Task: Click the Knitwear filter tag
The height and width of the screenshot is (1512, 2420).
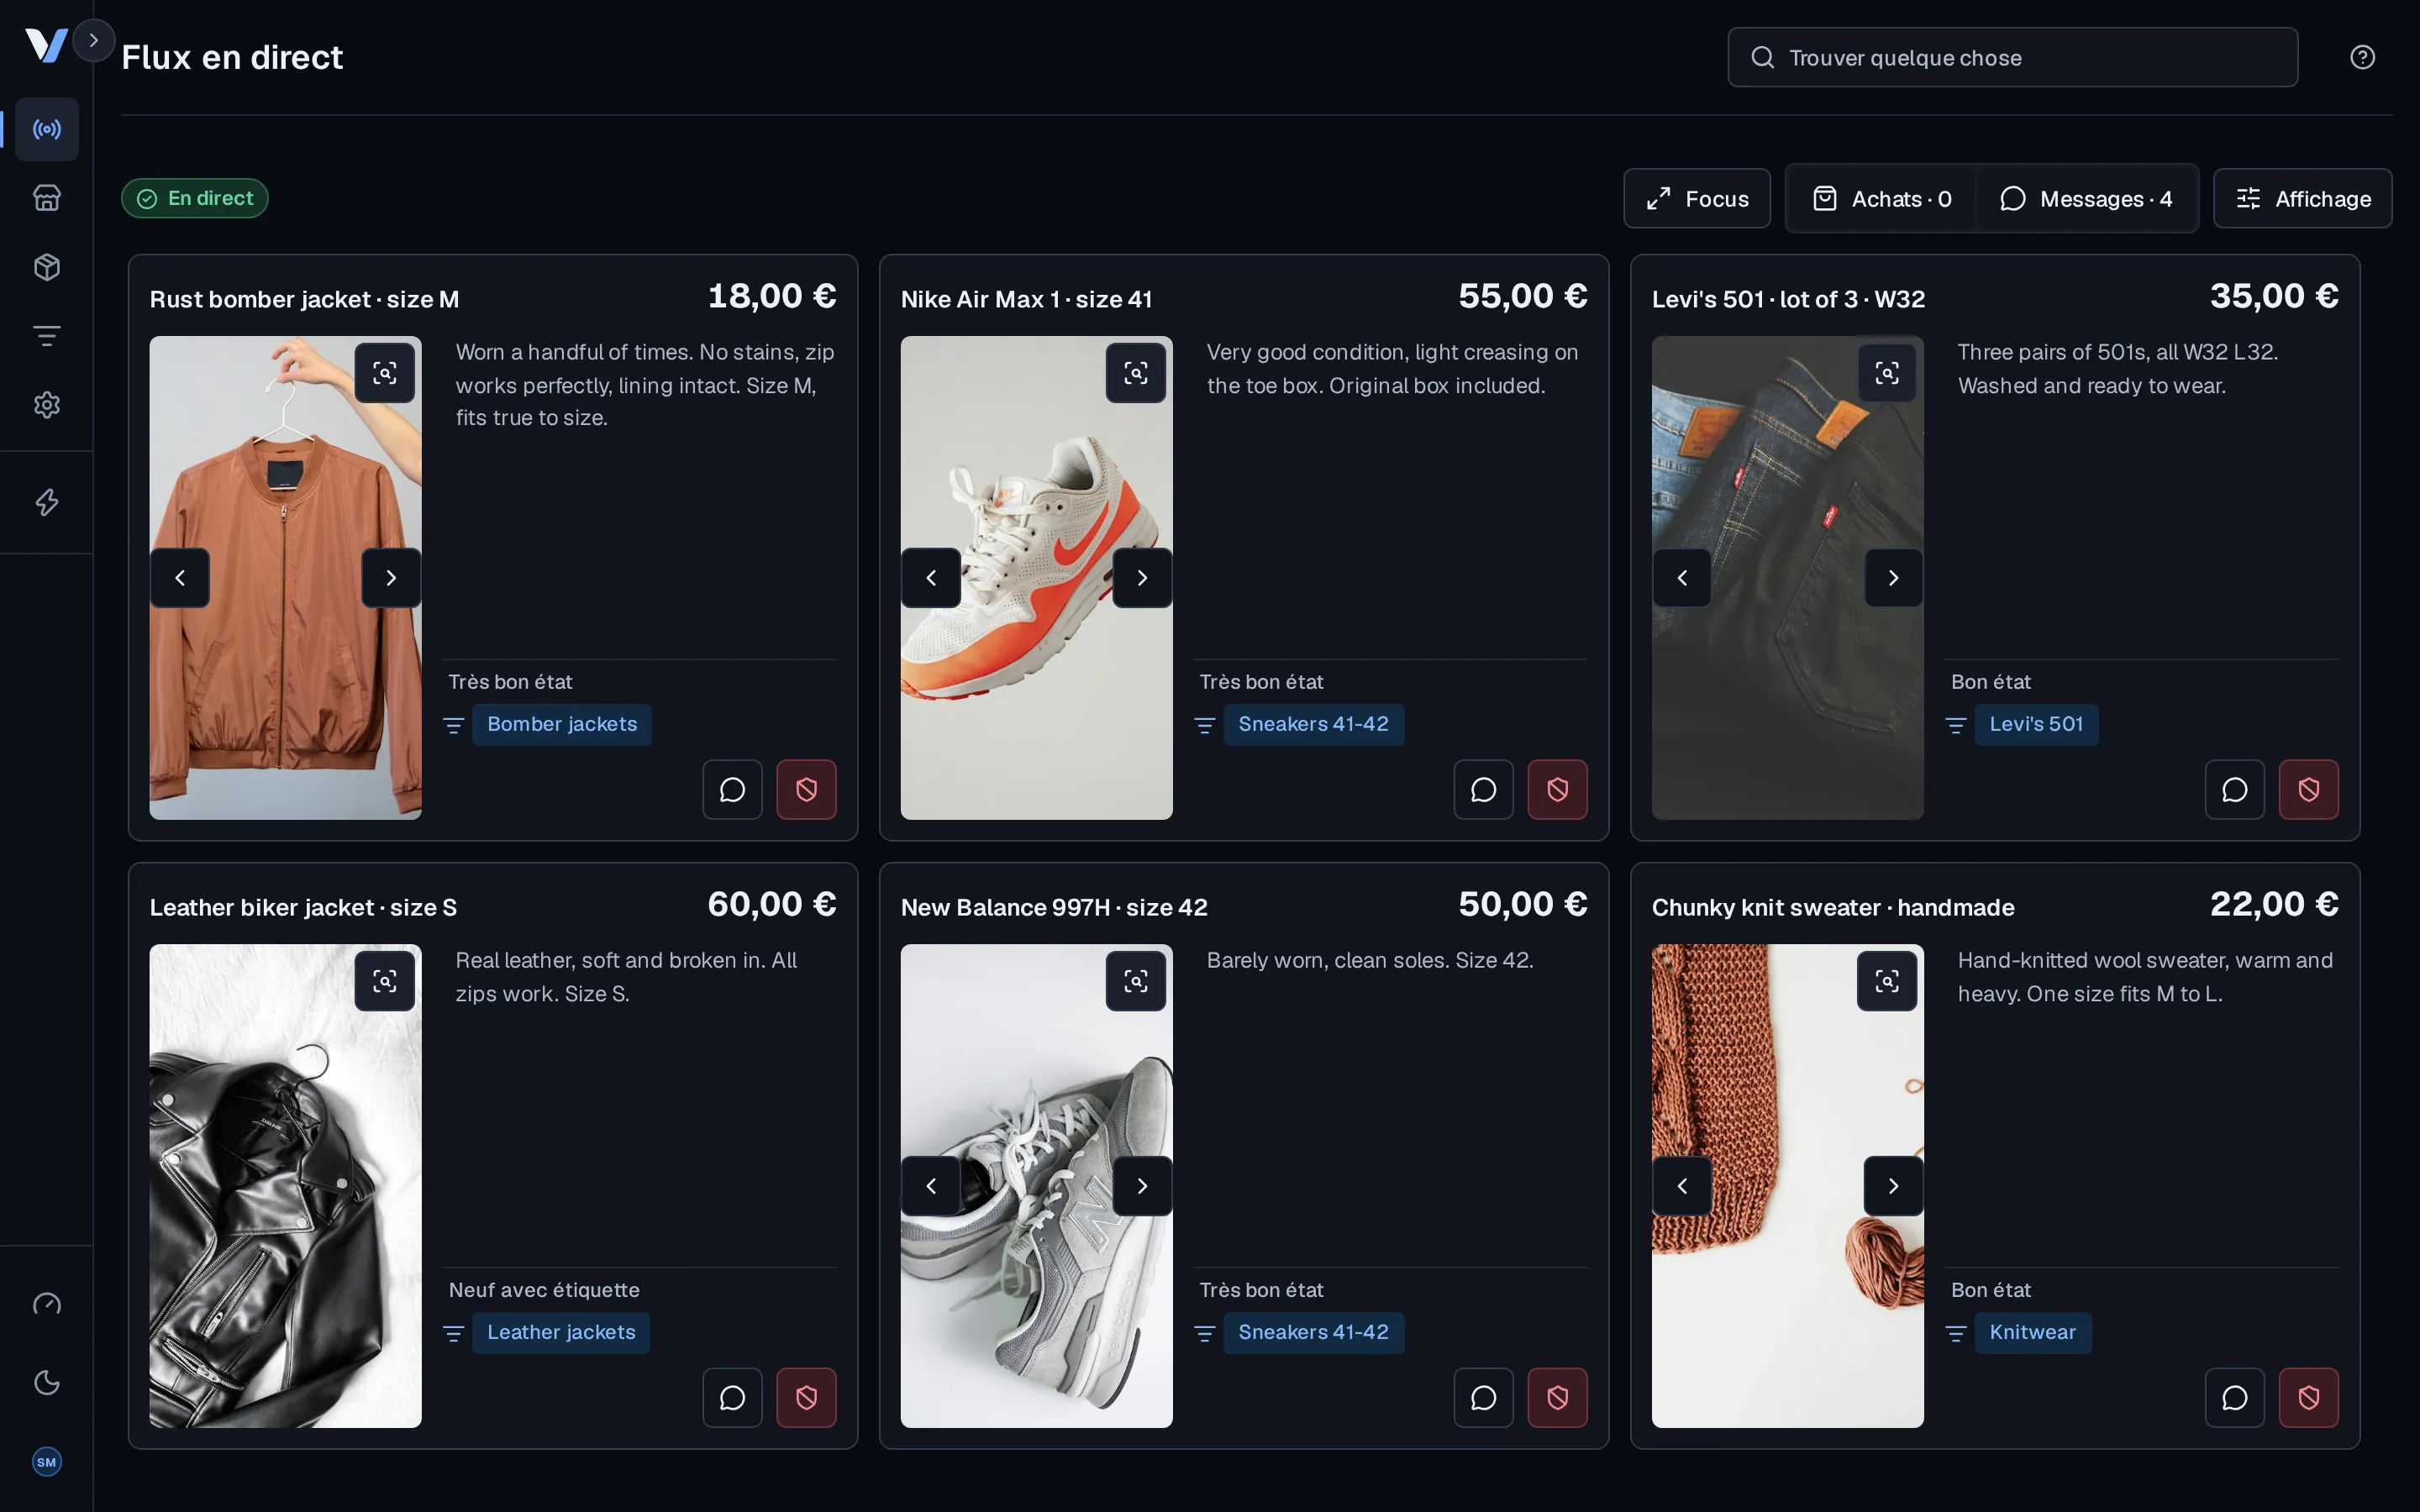Action: tap(2032, 1332)
